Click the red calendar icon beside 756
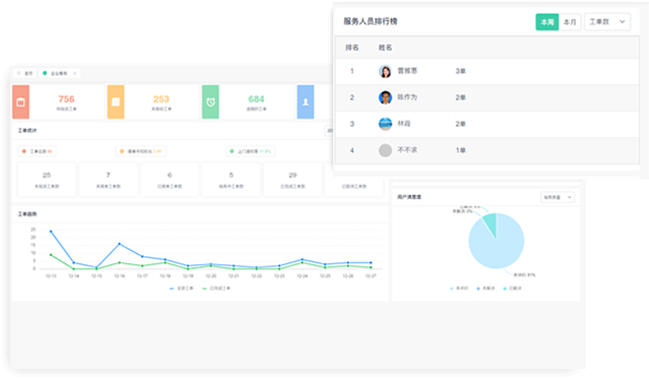The width and height of the screenshot is (649, 379). [21, 102]
